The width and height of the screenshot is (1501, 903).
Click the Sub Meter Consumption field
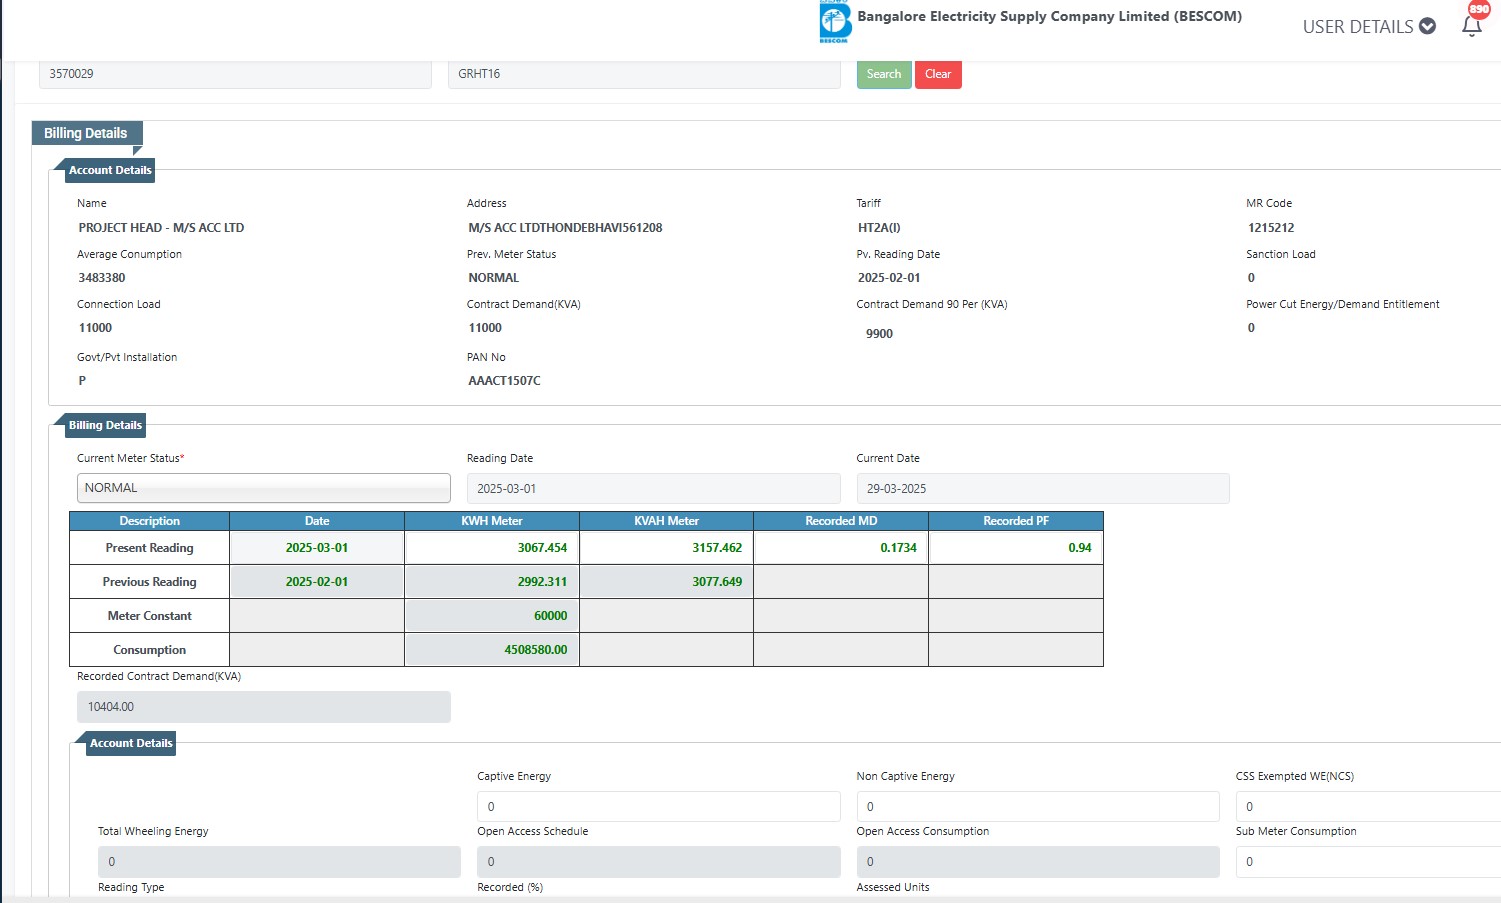[1368, 862]
